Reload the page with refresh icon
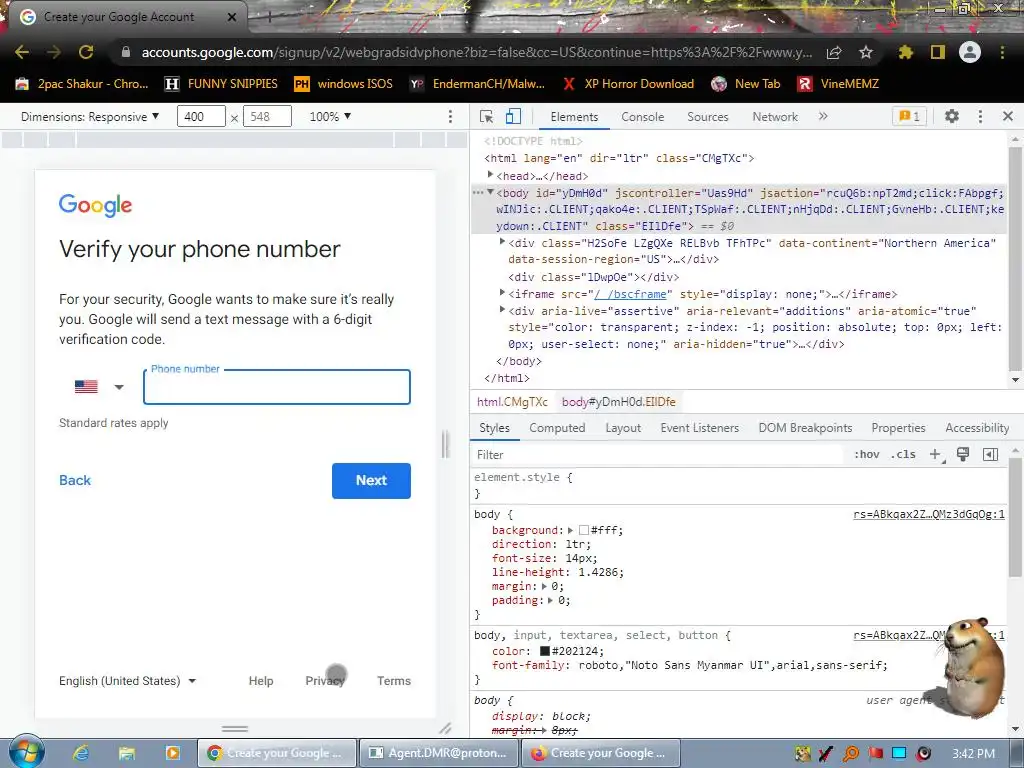Viewport: 1024px width, 768px height. [86, 52]
